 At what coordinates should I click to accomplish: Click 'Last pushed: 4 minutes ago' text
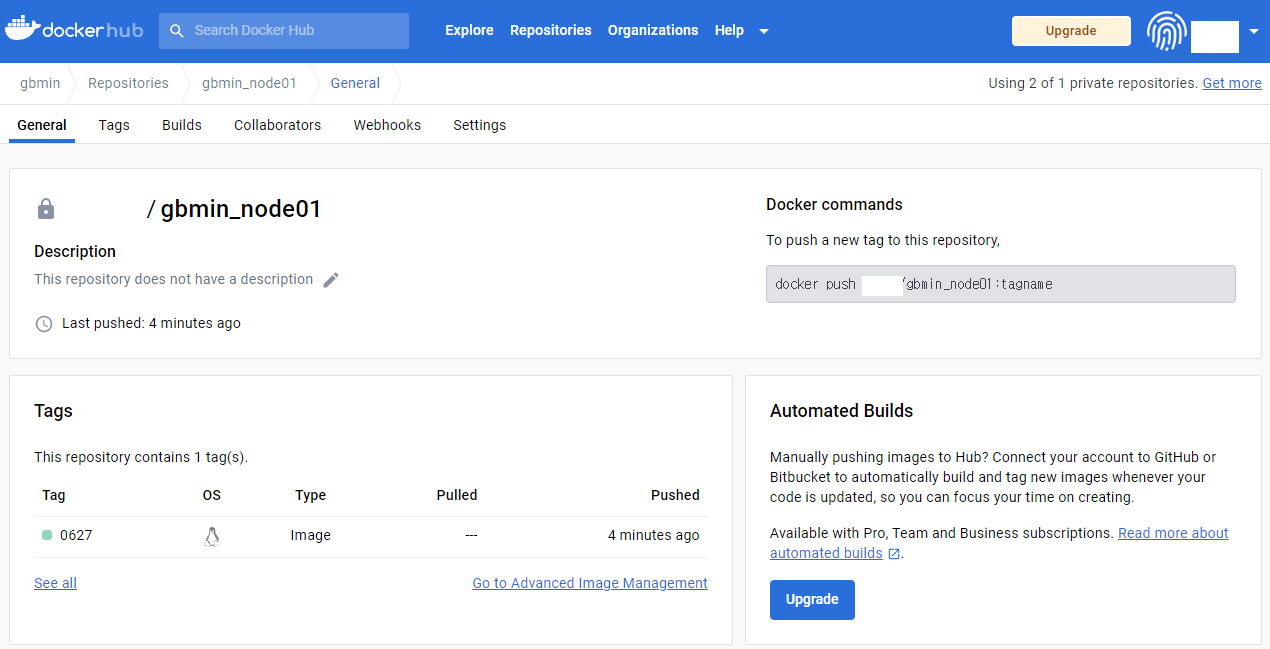click(x=151, y=323)
